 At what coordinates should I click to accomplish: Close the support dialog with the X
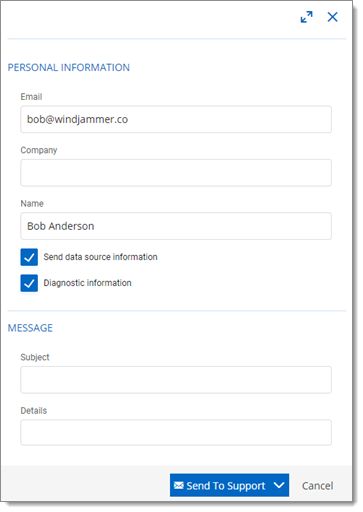(x=332, y=17)
